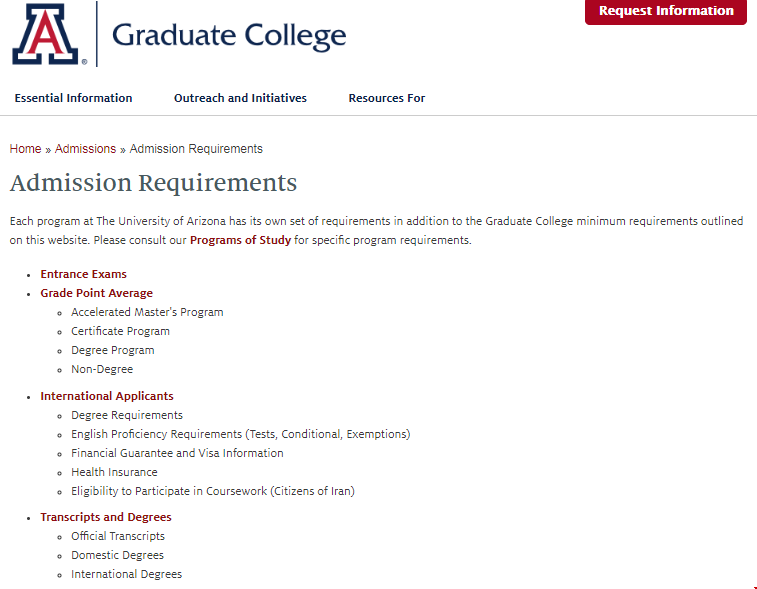Screen dimensions: 757x589
Task: Click the Health Insurance item
Action: (x=114, y=472)
